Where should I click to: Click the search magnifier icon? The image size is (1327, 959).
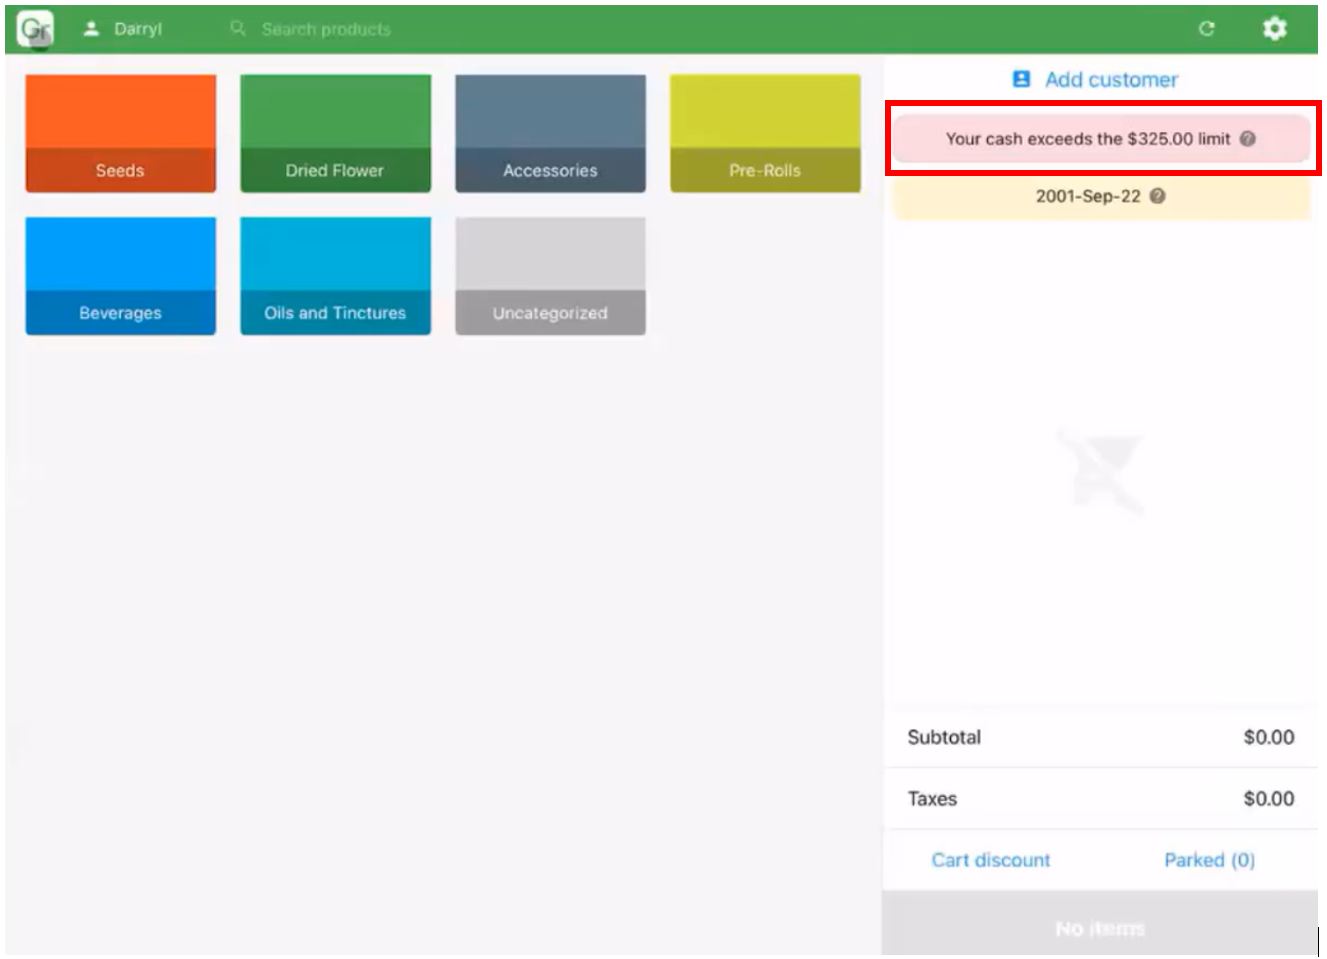[238, 29]
